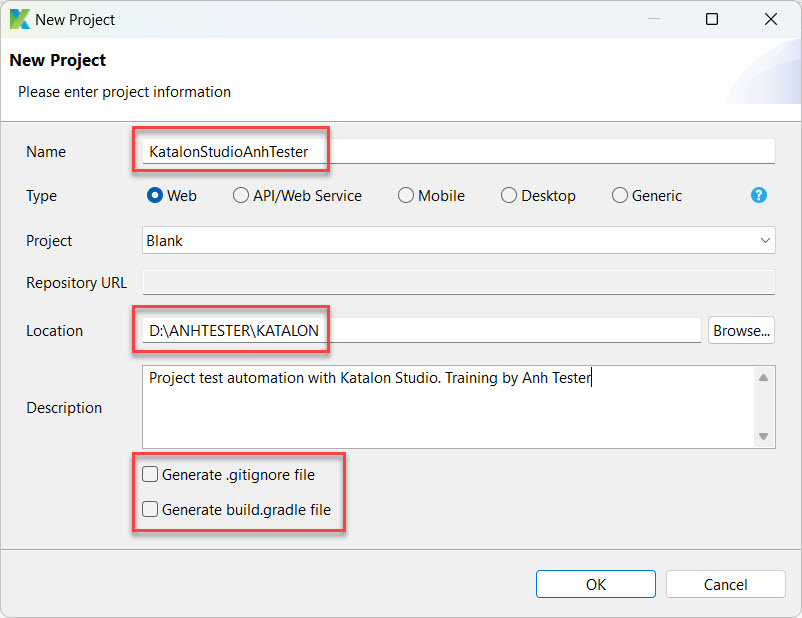Click inside the Name input field
The image size is (802, 618).
[x=458, y=151]
